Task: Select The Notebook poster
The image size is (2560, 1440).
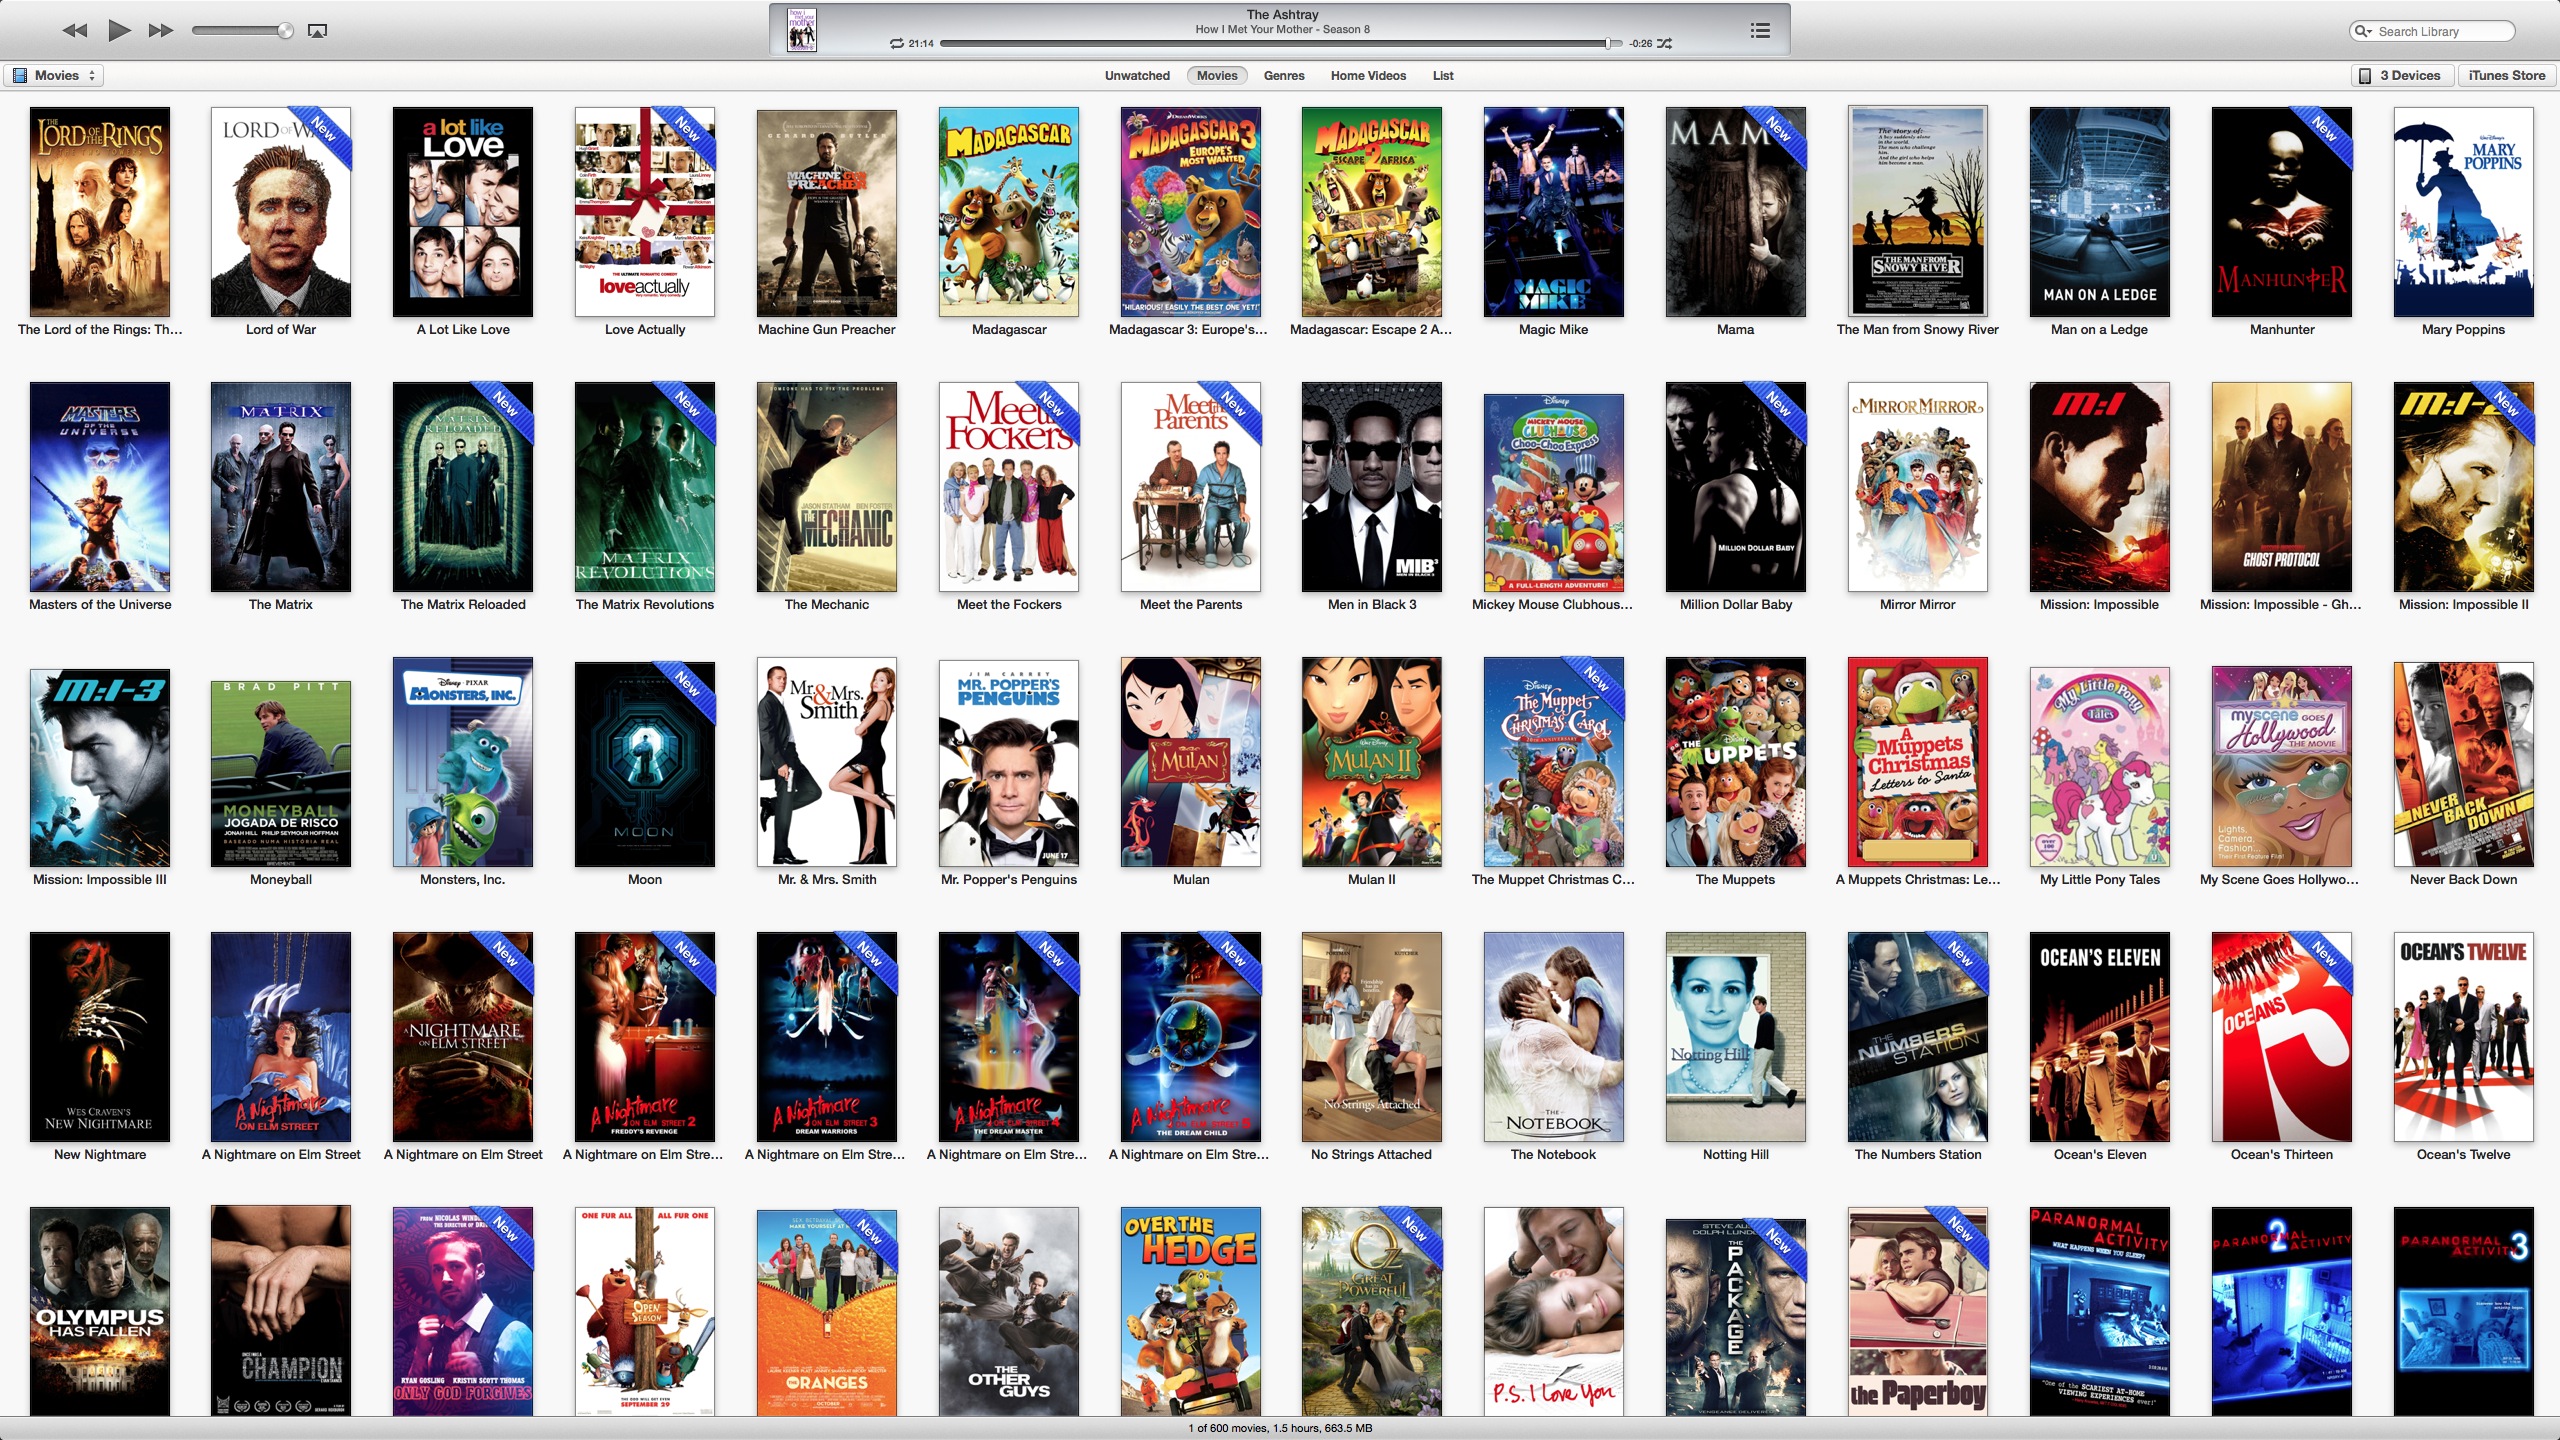Action: coord(1554,1037)
